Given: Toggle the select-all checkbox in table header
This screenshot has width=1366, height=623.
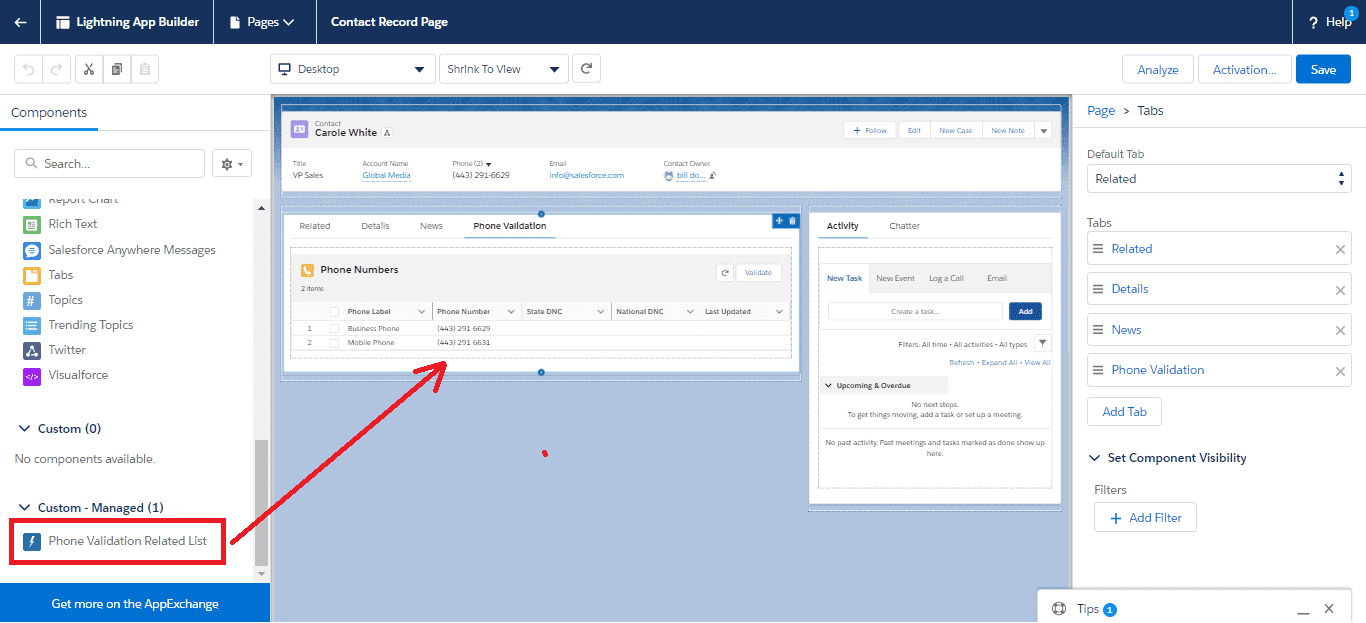Looking at the screenshot, I should (x=334, y=312).
